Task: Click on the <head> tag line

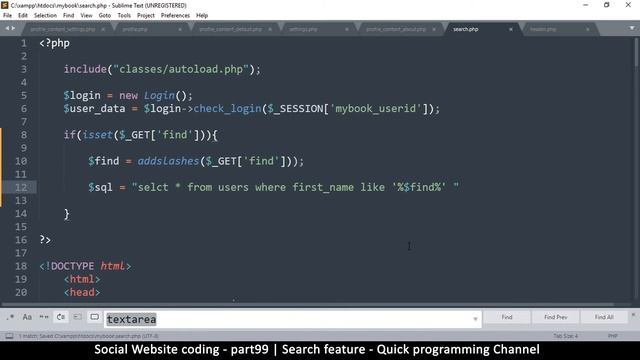Action: click(82, 292)
